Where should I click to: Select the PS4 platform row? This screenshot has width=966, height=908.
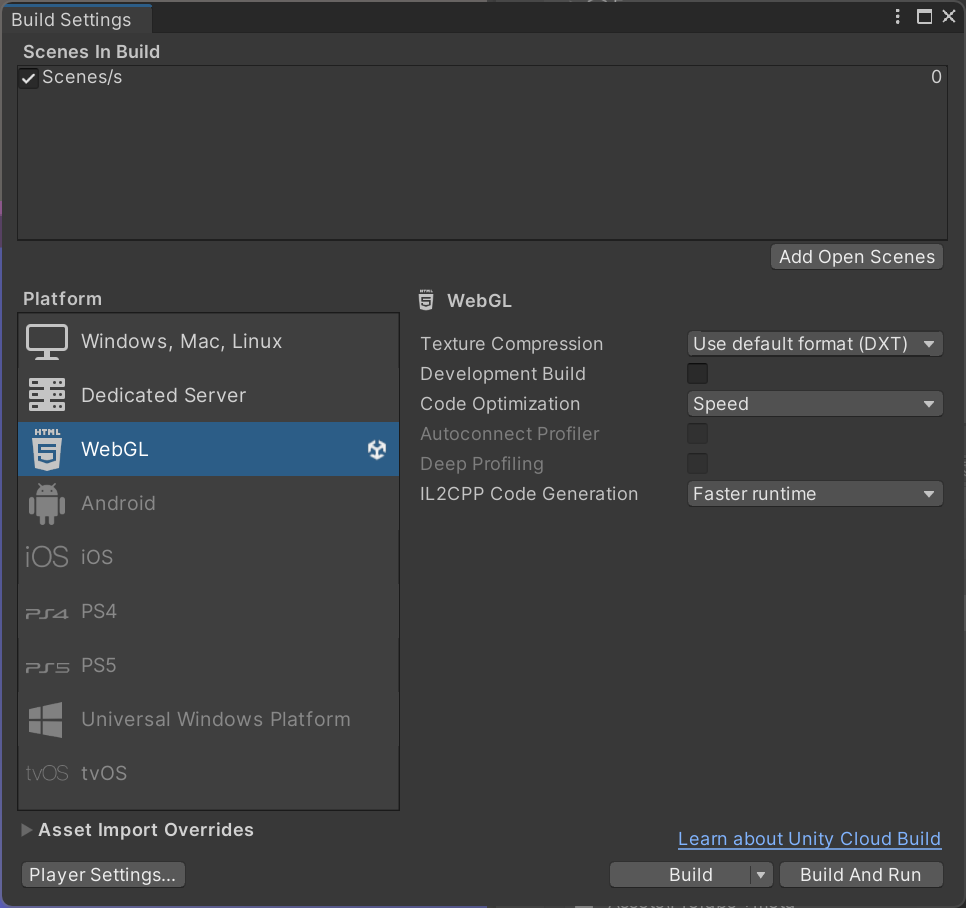[x=208, y=611]
